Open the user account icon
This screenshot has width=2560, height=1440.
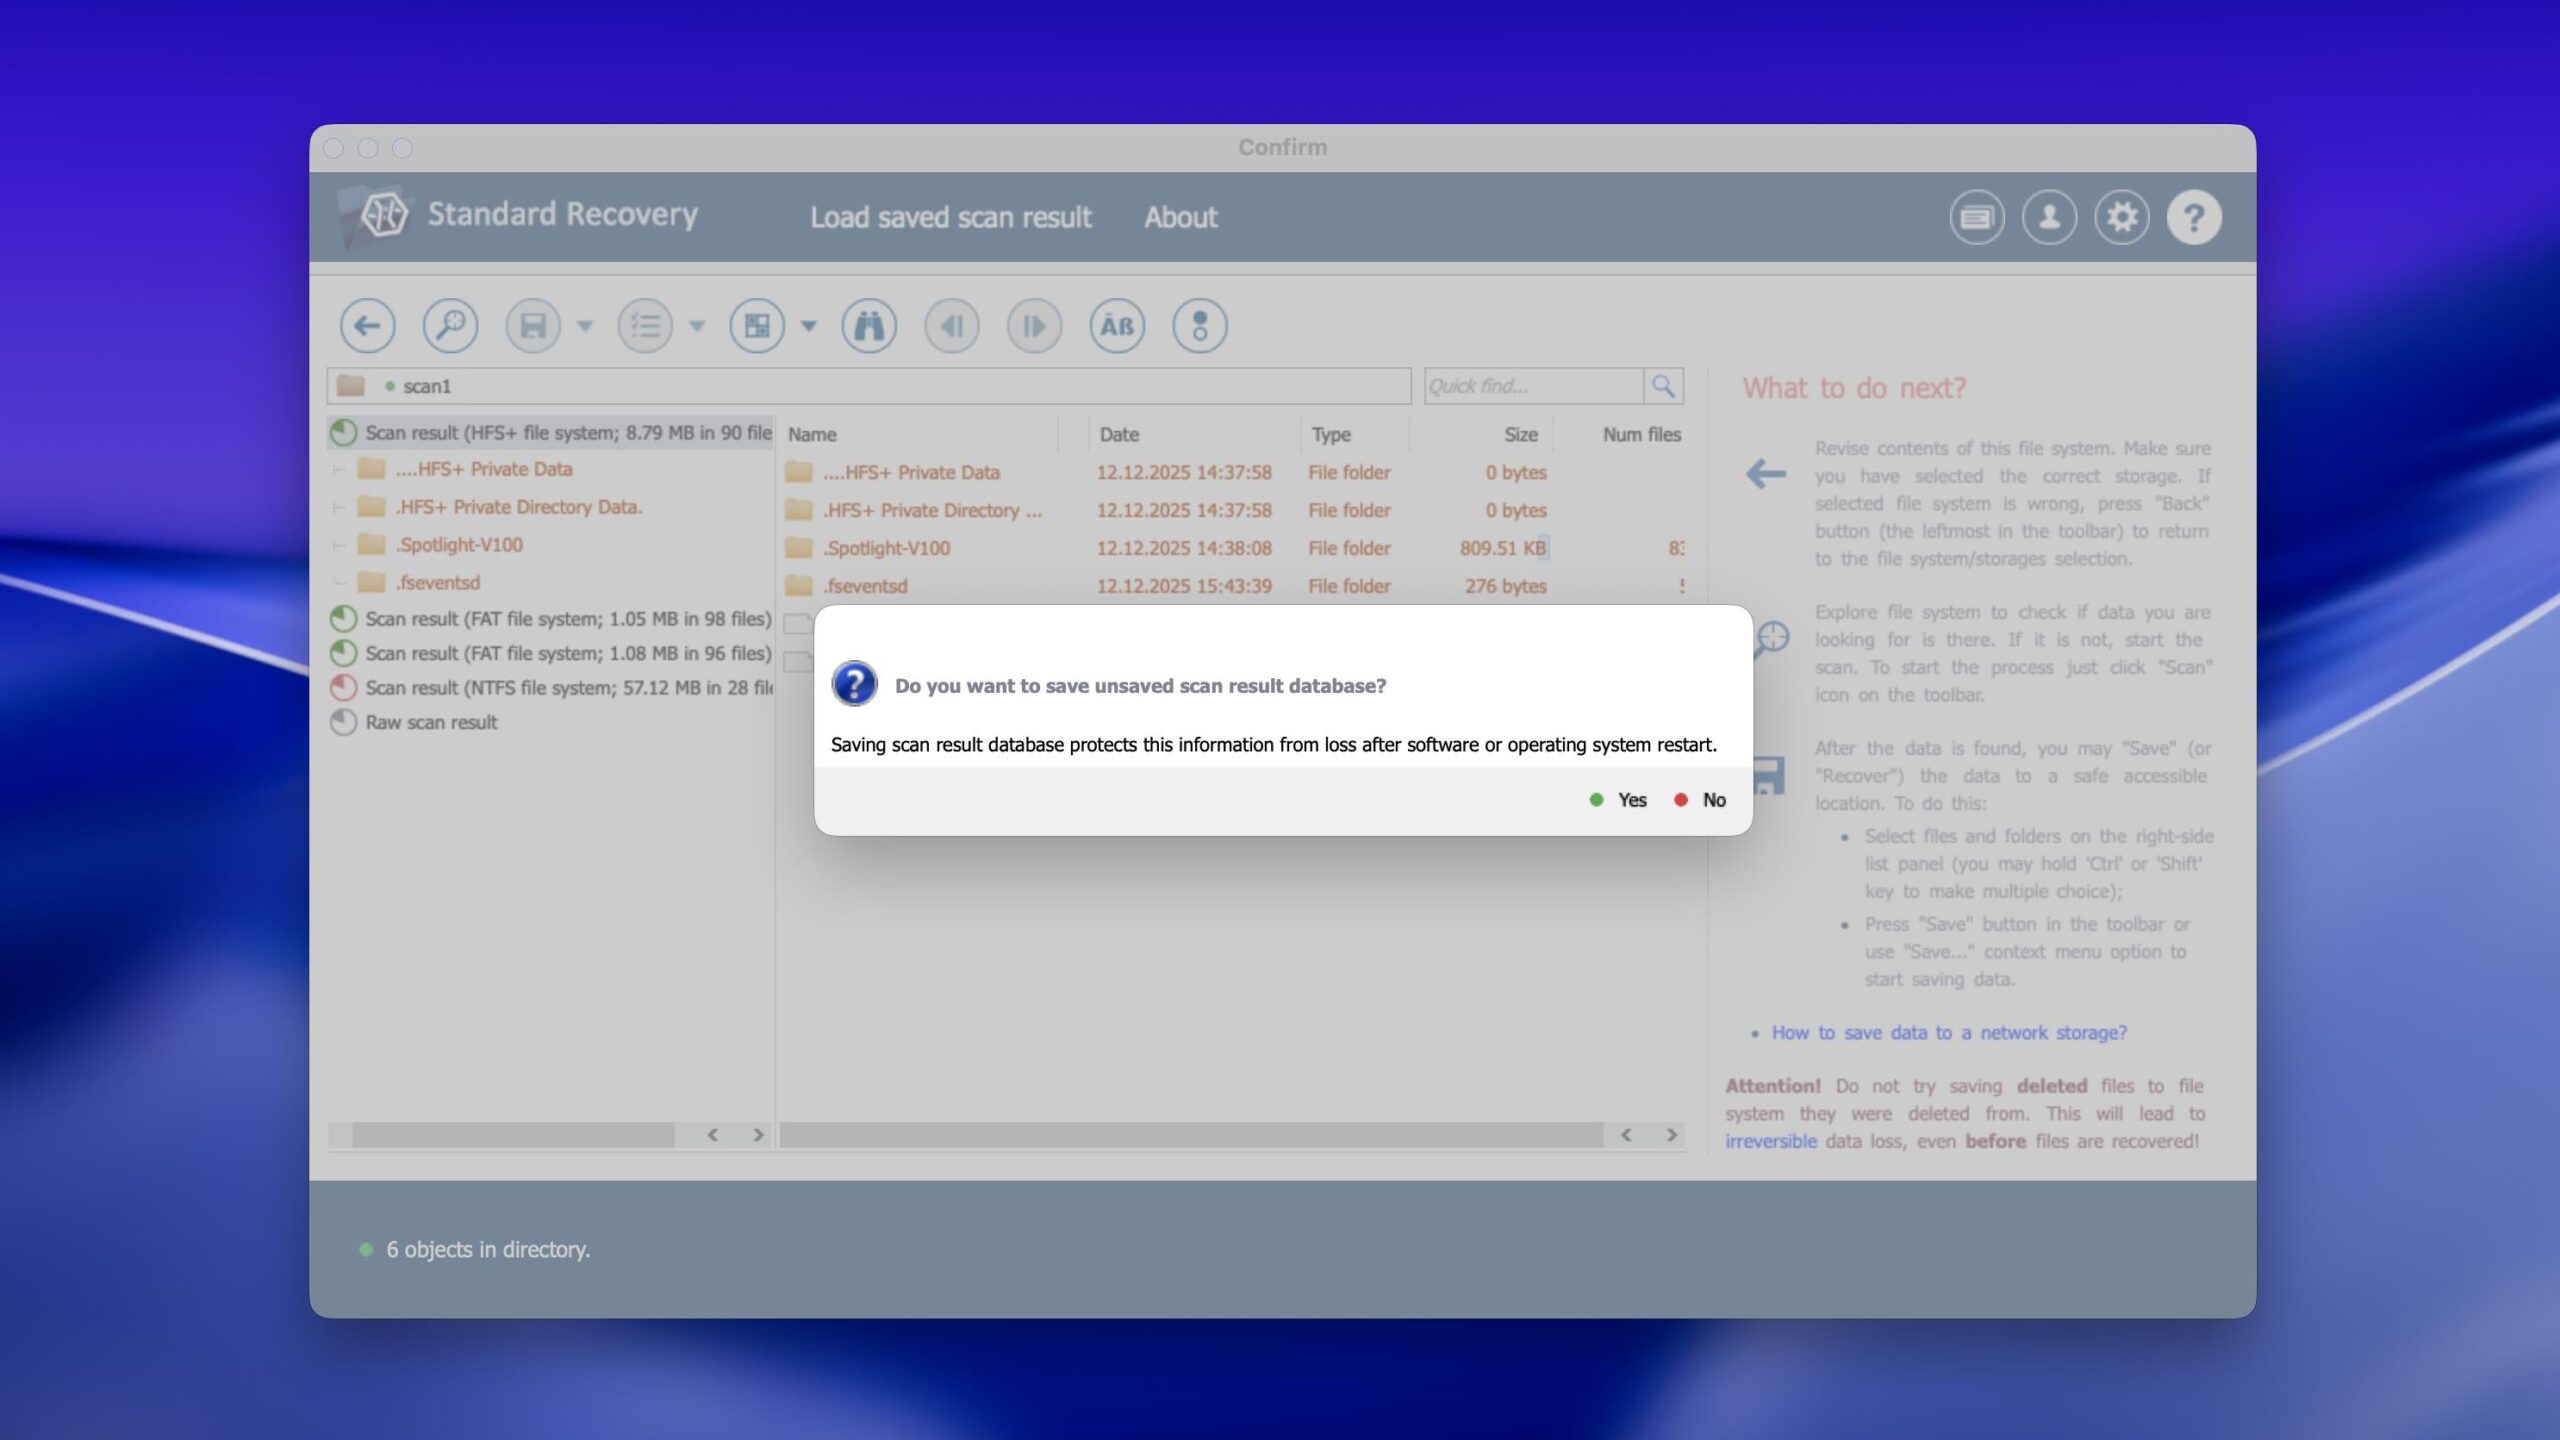coord(2049,217)
